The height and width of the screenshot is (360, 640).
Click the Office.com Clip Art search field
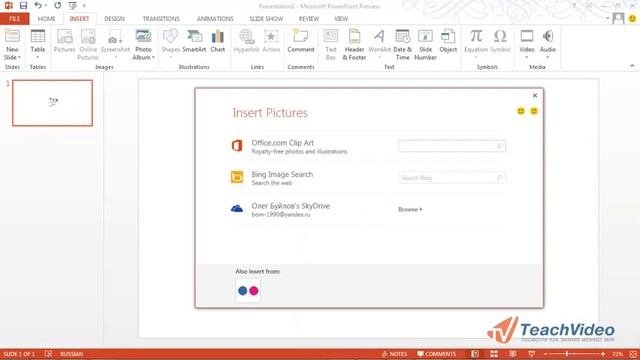(452, 146)
